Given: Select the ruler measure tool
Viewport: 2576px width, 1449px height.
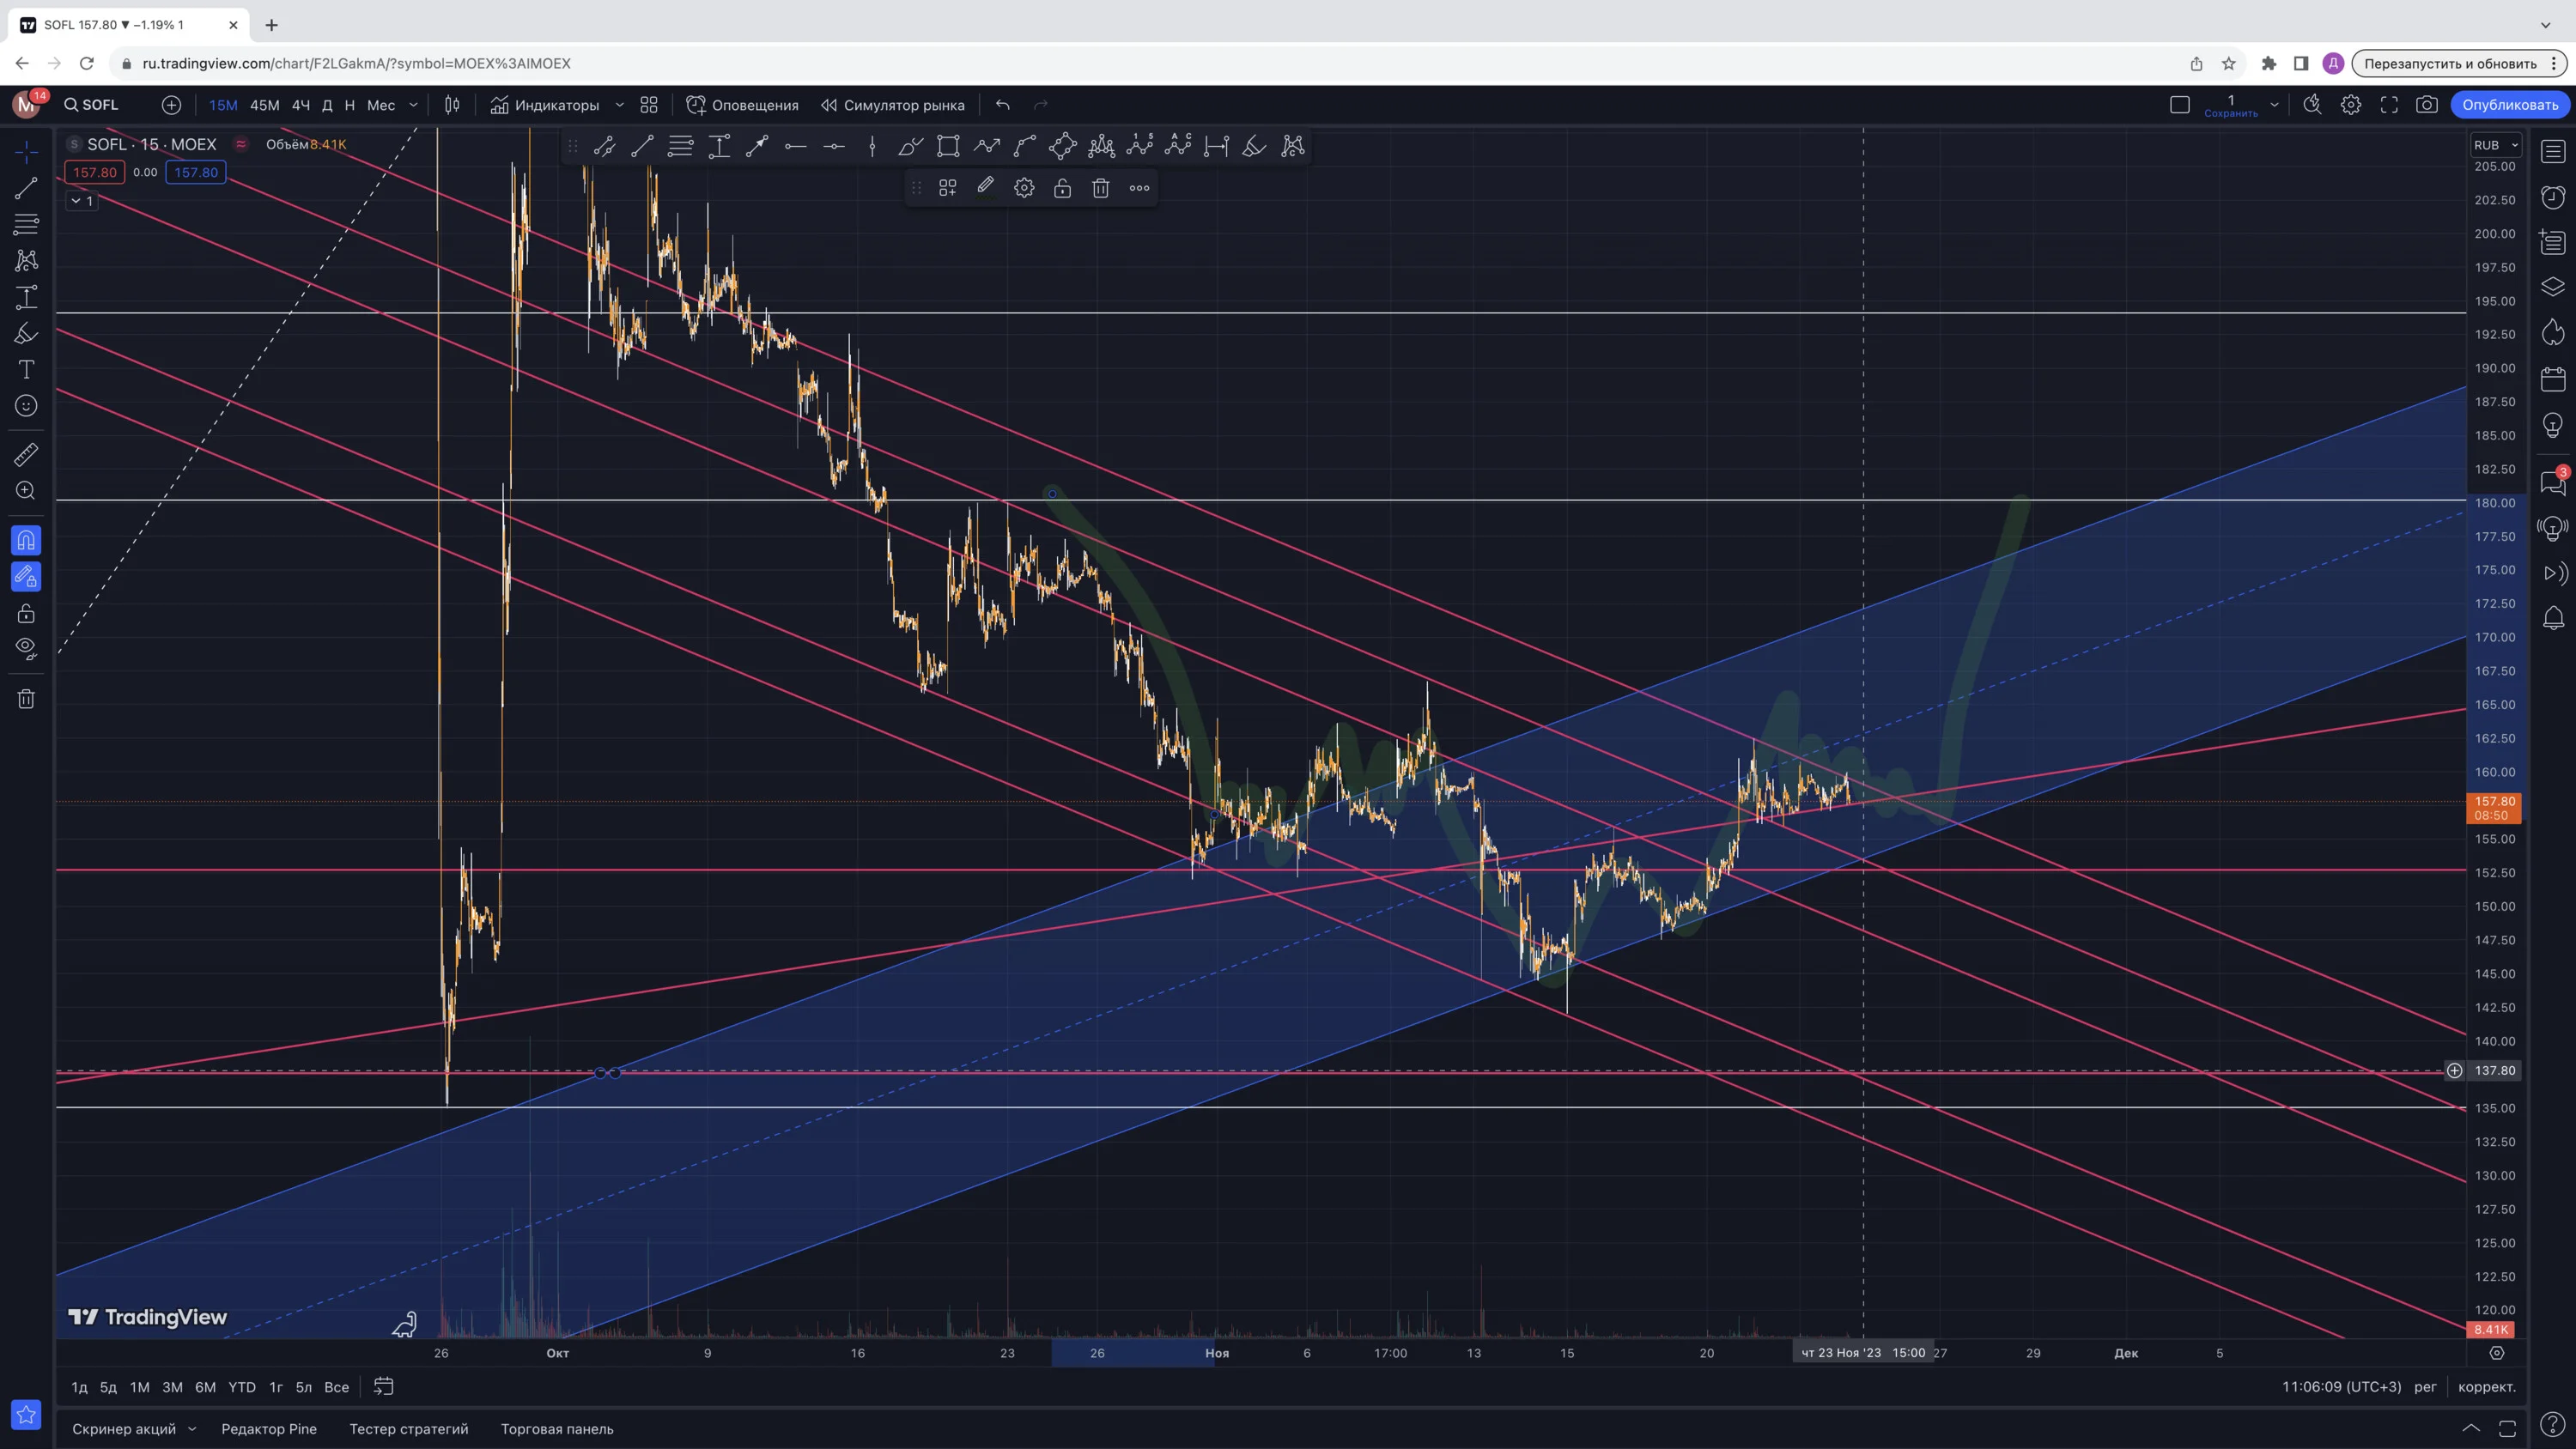Looking at the screenshot, I should pos(26,455).
